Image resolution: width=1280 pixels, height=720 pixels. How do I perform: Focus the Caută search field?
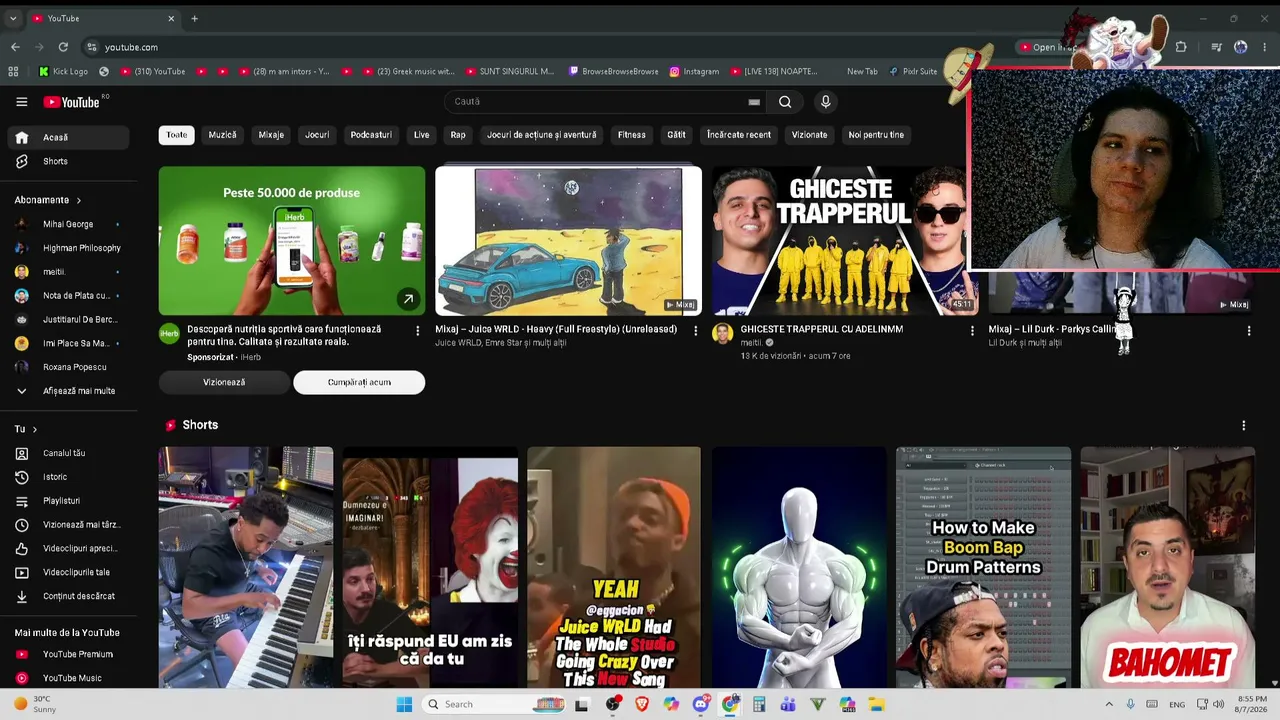(x=598, y=101)
